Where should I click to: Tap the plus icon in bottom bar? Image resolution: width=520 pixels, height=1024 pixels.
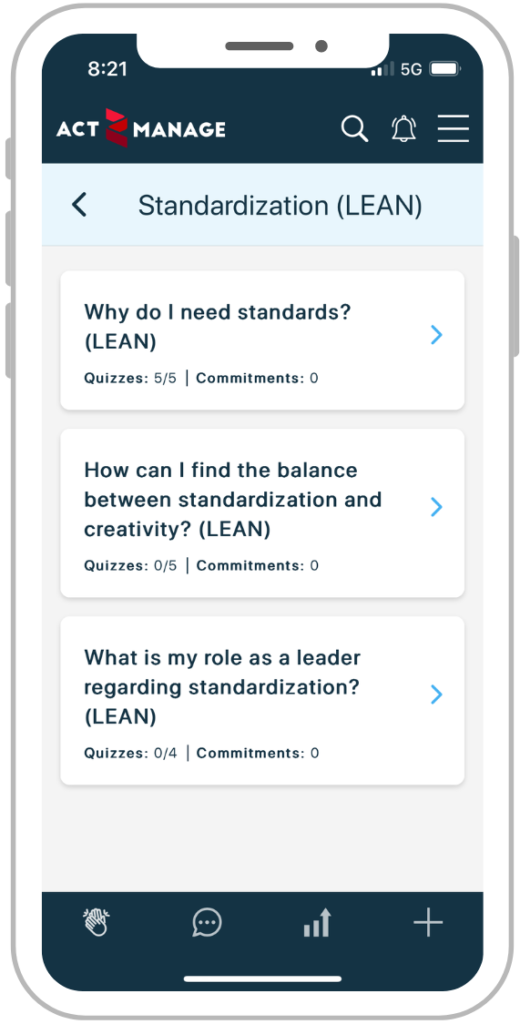428,923
